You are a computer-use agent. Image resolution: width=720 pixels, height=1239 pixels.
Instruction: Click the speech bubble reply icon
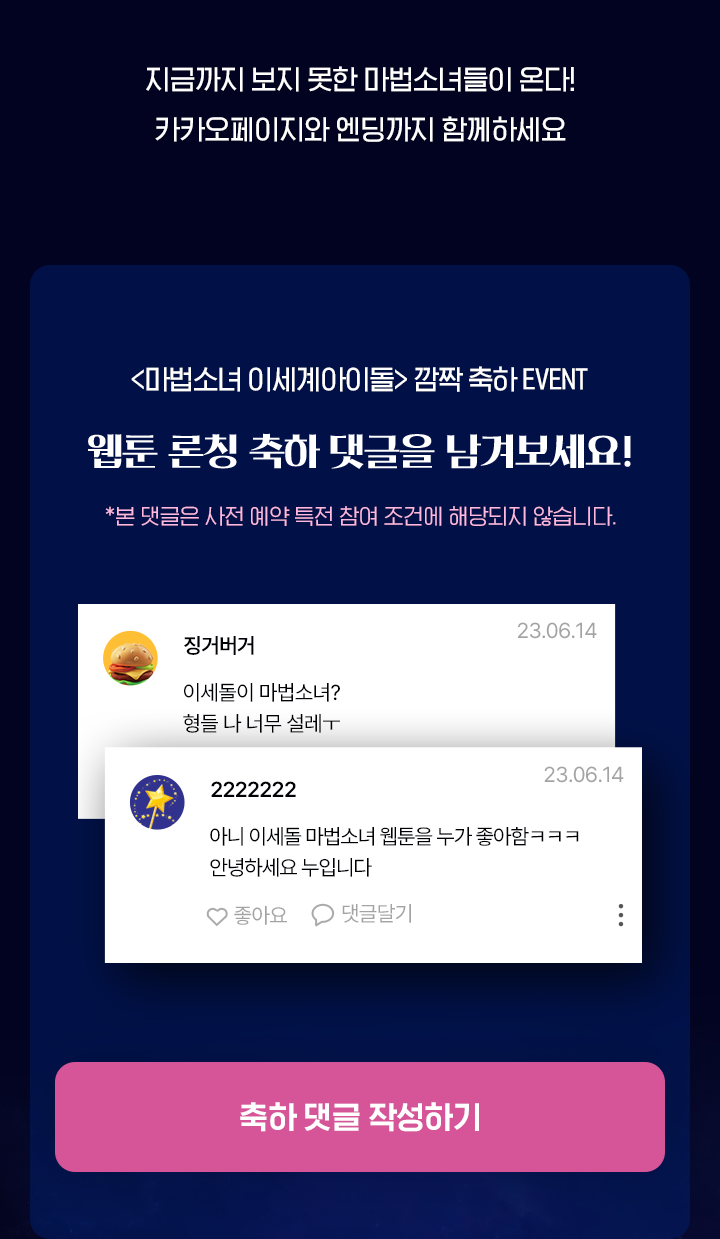[322, 915]
